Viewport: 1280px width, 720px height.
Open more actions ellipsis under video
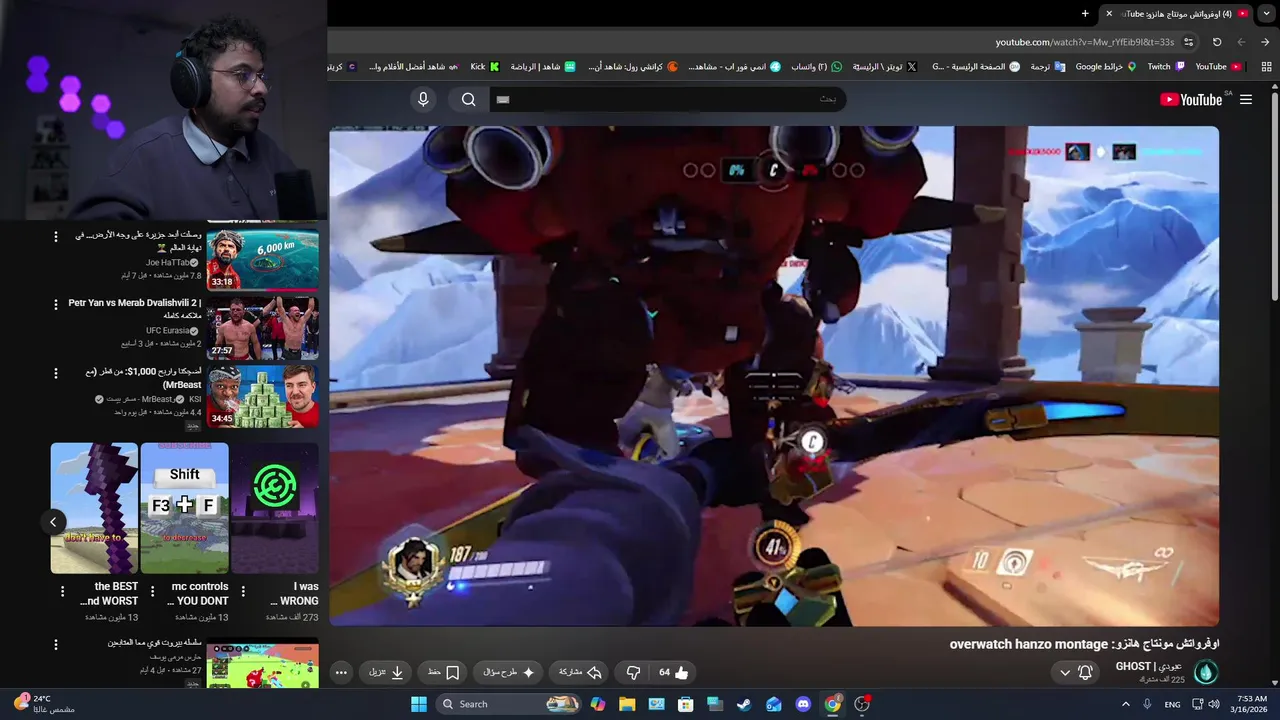[x=341, y=673]
